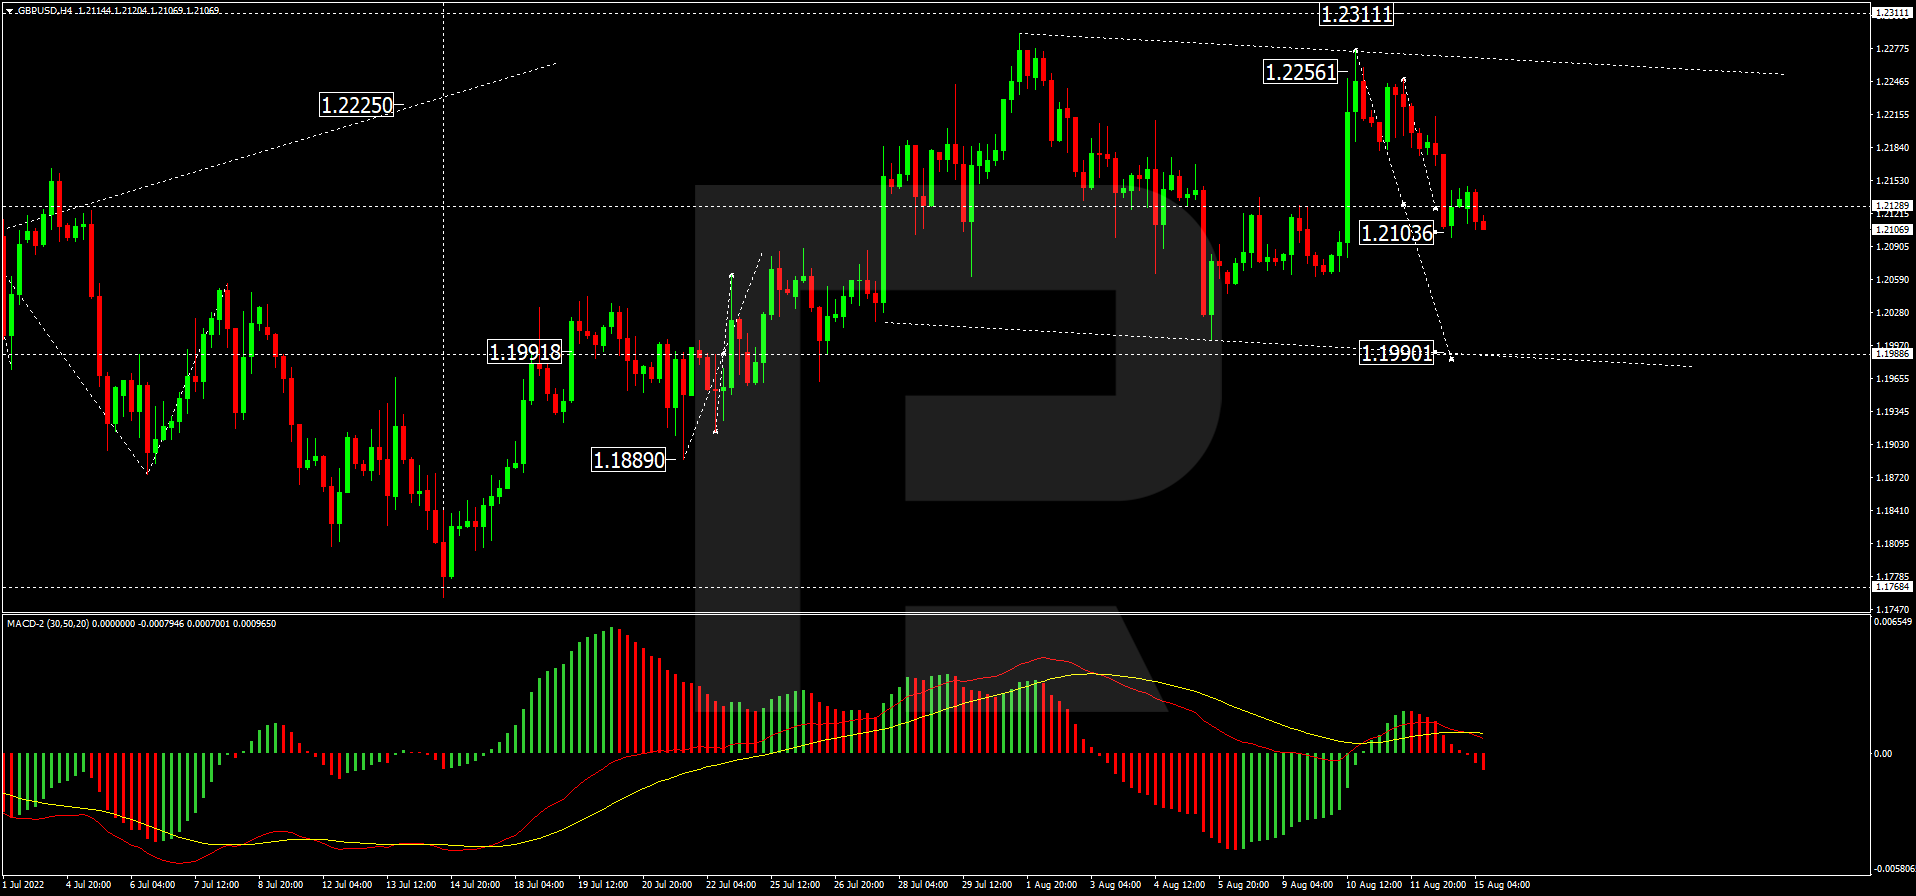Click the 22 Jul 04:00 date on time axis
Image resolution: width=1916 pixels, height=896 pixels.
pyautogui.click(x=731, y=885)
